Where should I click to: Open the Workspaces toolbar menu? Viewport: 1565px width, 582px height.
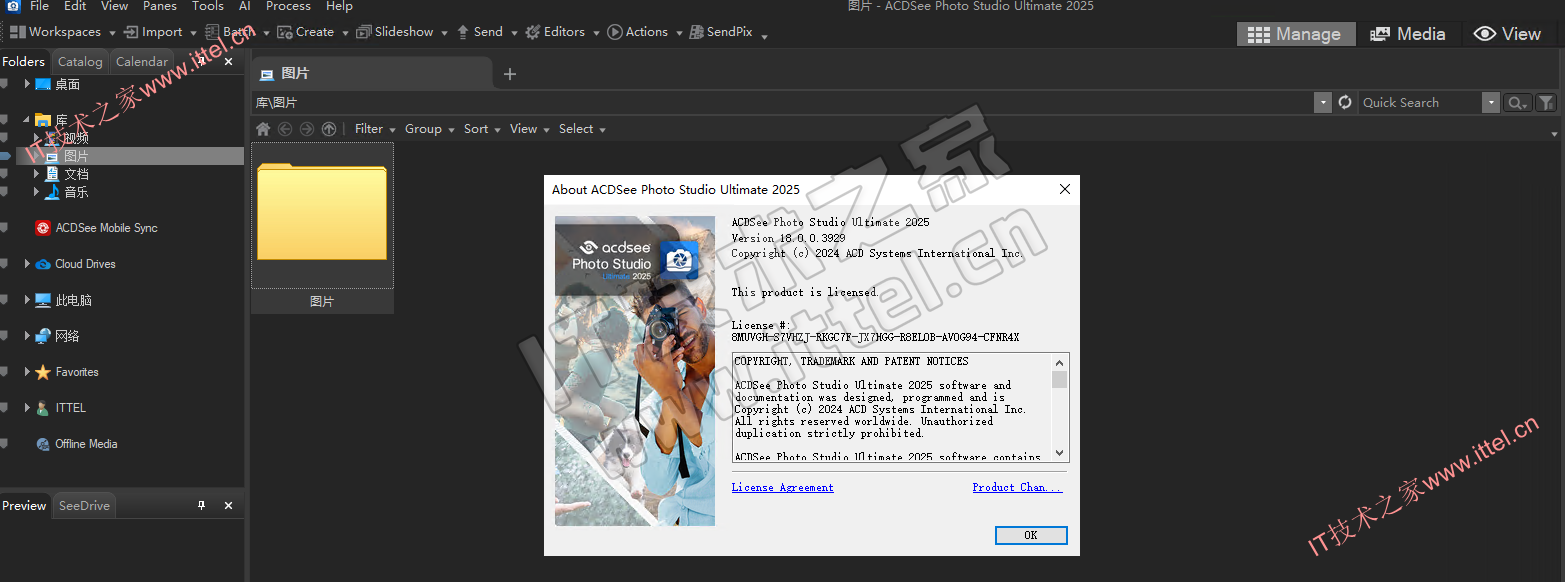60,32
